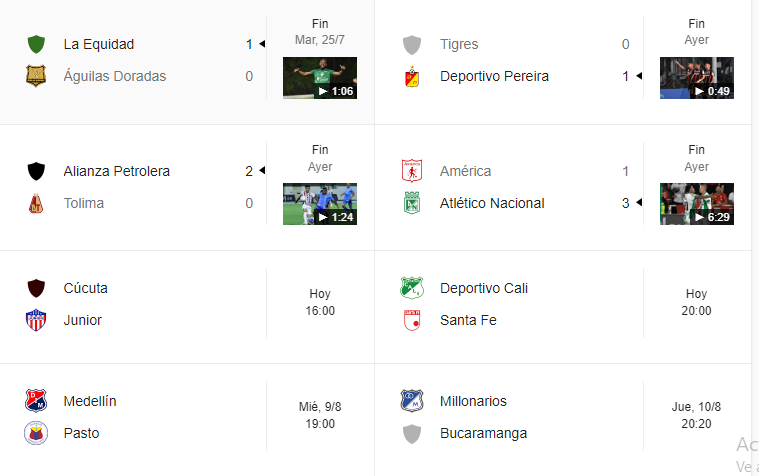The image size is (759, 476).
Task: Click the Junior striped shield crest
Action: coord(36,320)
